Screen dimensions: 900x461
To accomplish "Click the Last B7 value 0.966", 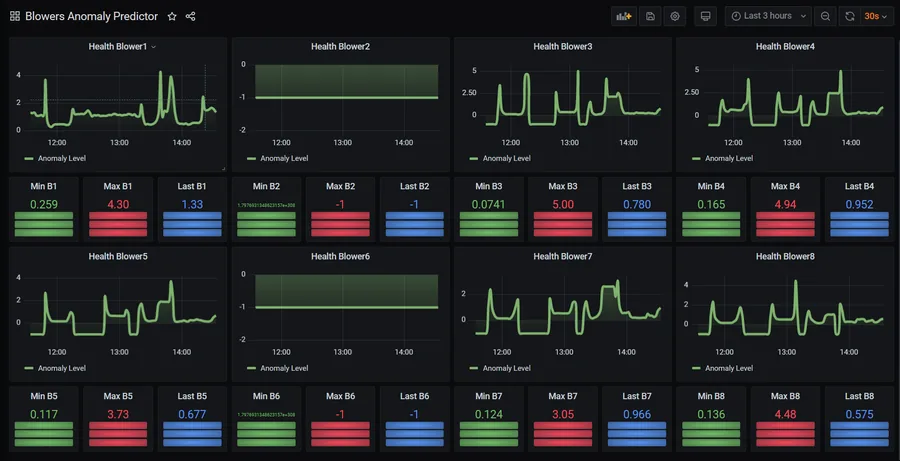I will 637,414.
